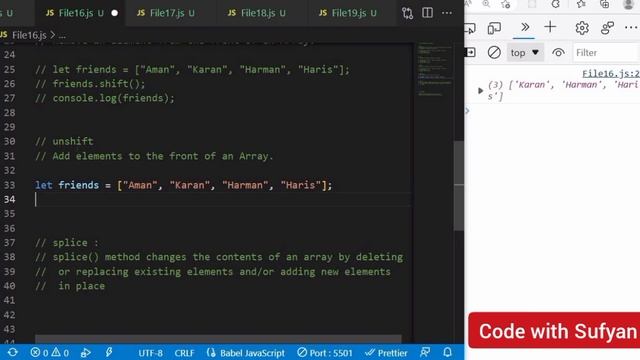
Task: Click the breadcrumb ellipsis after File16.js
Action: (x=62, y=36)
